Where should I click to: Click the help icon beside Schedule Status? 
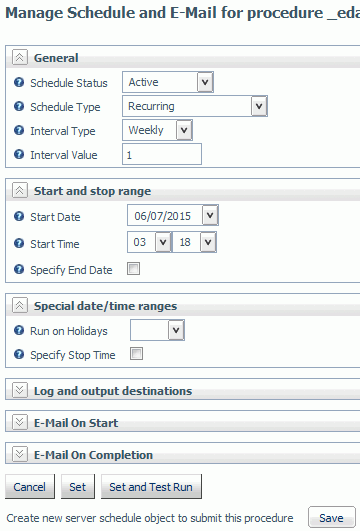pyautogui.click(x=19, y=82)
